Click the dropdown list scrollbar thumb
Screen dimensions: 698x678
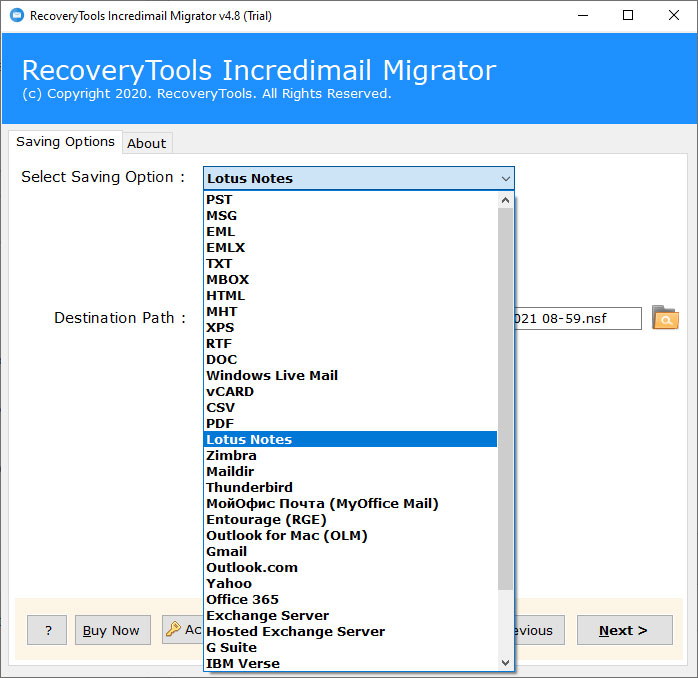point(505,399)
